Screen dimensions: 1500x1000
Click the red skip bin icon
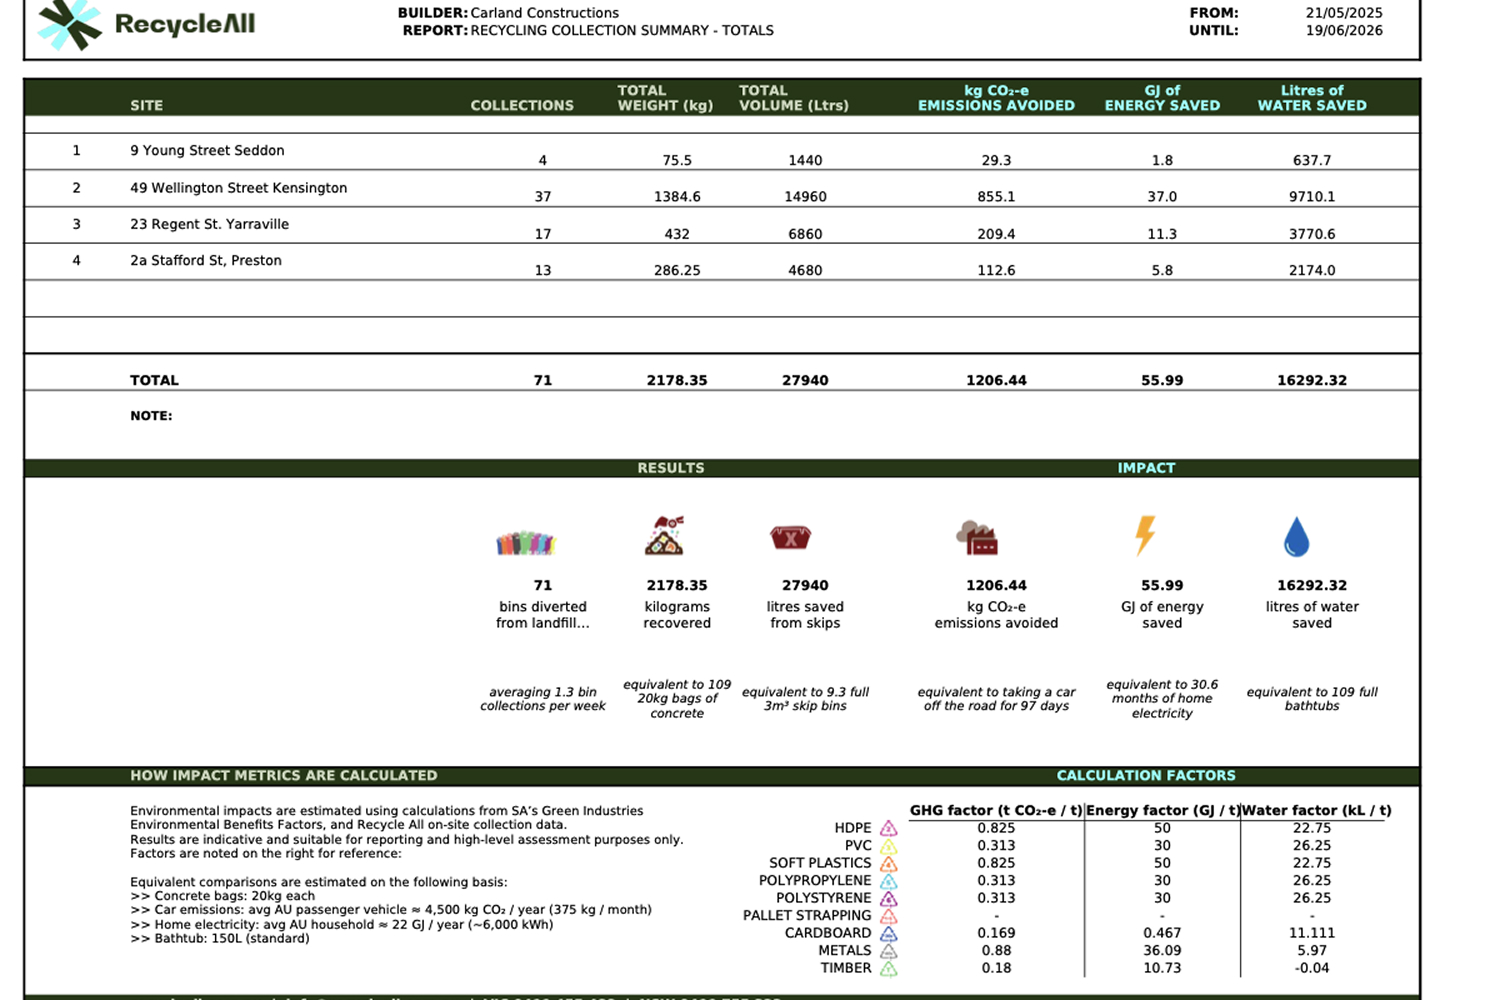(790, 538)
